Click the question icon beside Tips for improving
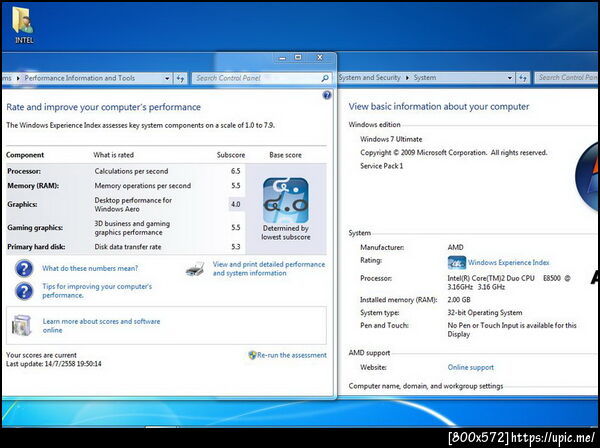This screenshot has height=448, width=600. point(24,291)
